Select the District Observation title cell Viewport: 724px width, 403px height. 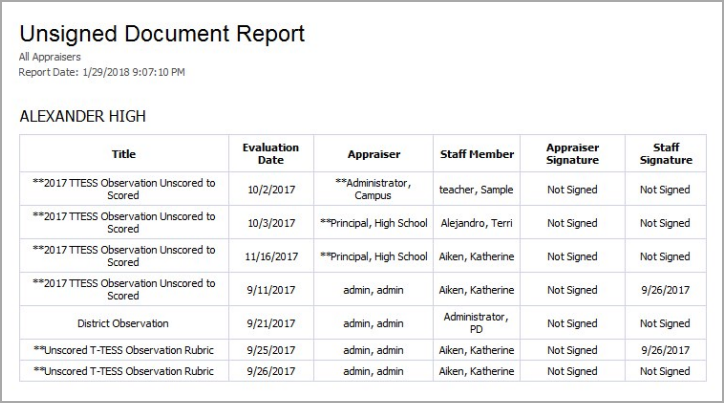click(x=123, y=323)
